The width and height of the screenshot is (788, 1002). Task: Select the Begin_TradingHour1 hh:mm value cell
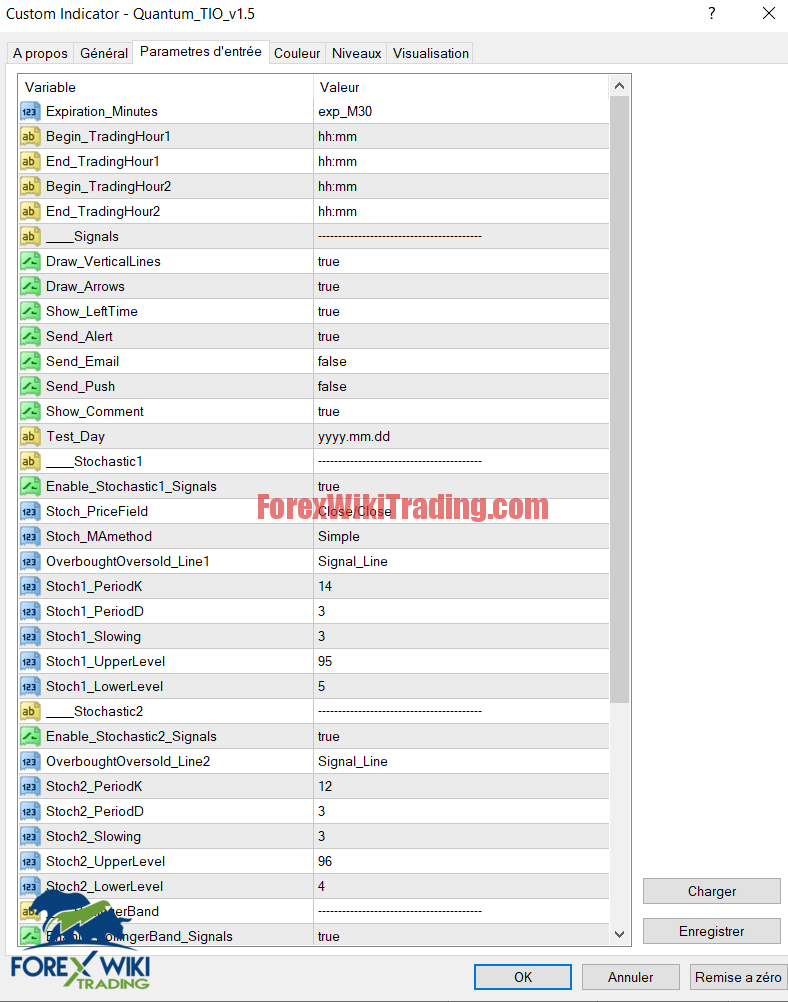click(x=461, y=137)
